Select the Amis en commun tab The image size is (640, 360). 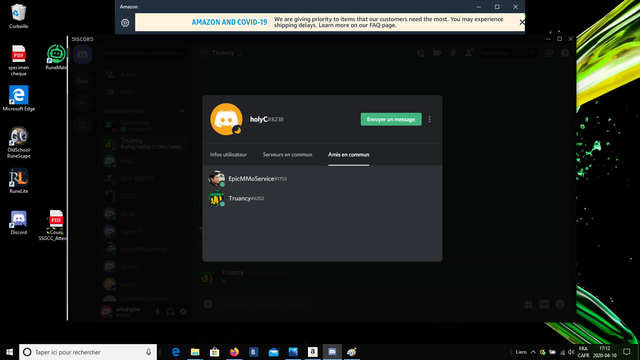click(x=349, y=155)
